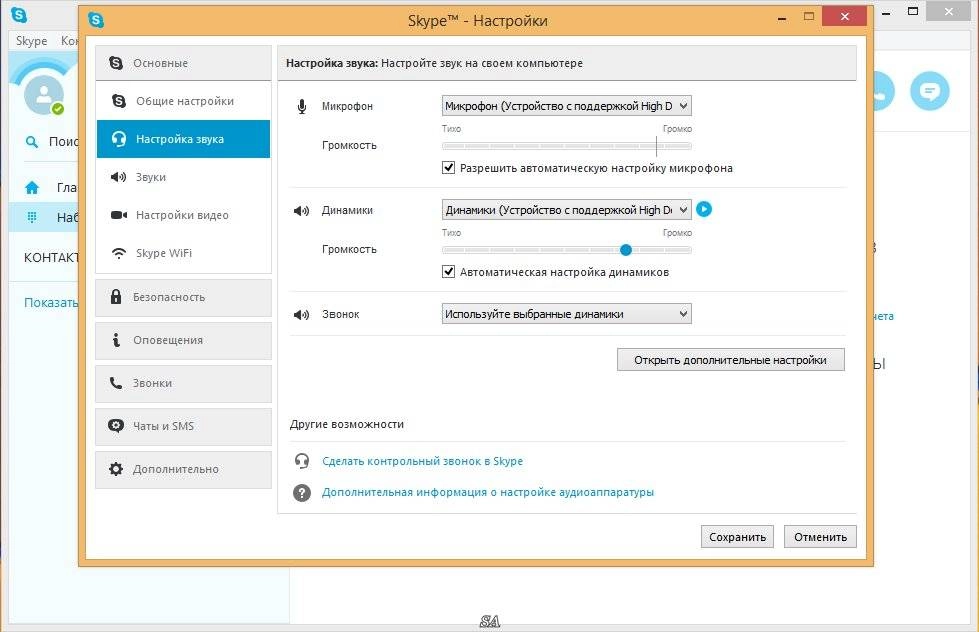This screenshot has width=979, height=632.
Task: Expand the Звонки section
Action: point(183,383)
